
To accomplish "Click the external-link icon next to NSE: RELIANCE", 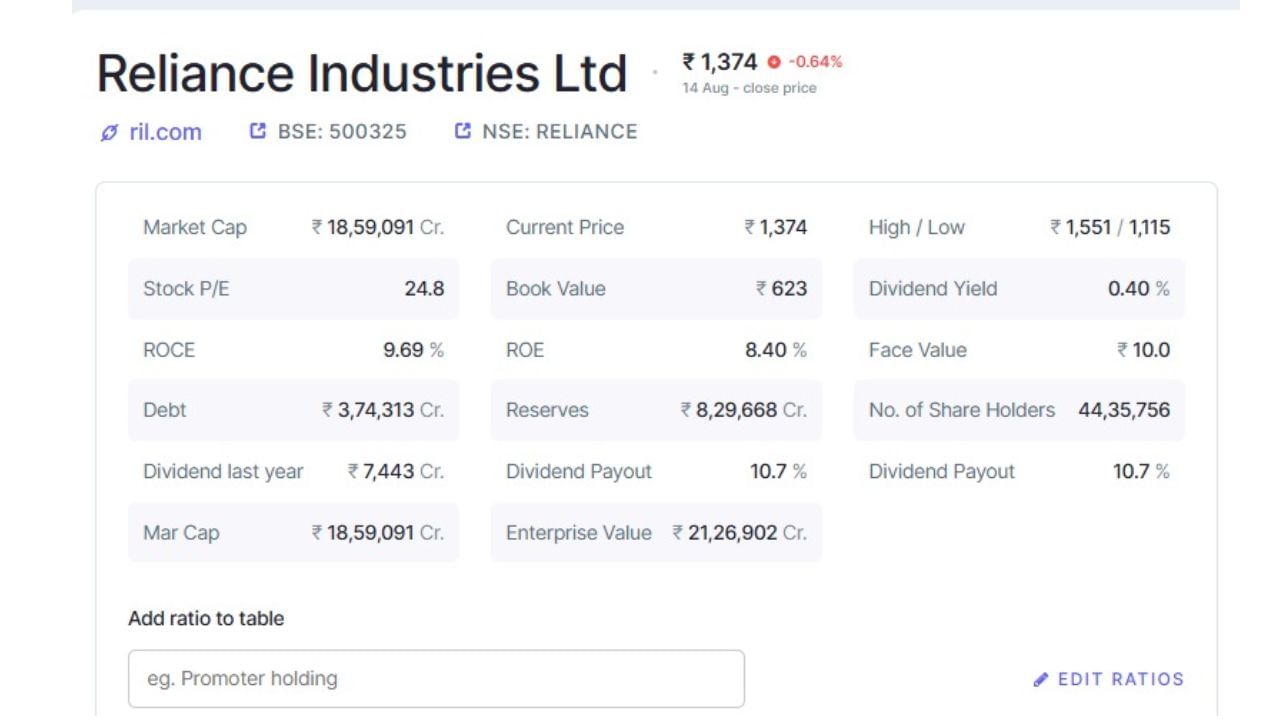I will point(463,132).
